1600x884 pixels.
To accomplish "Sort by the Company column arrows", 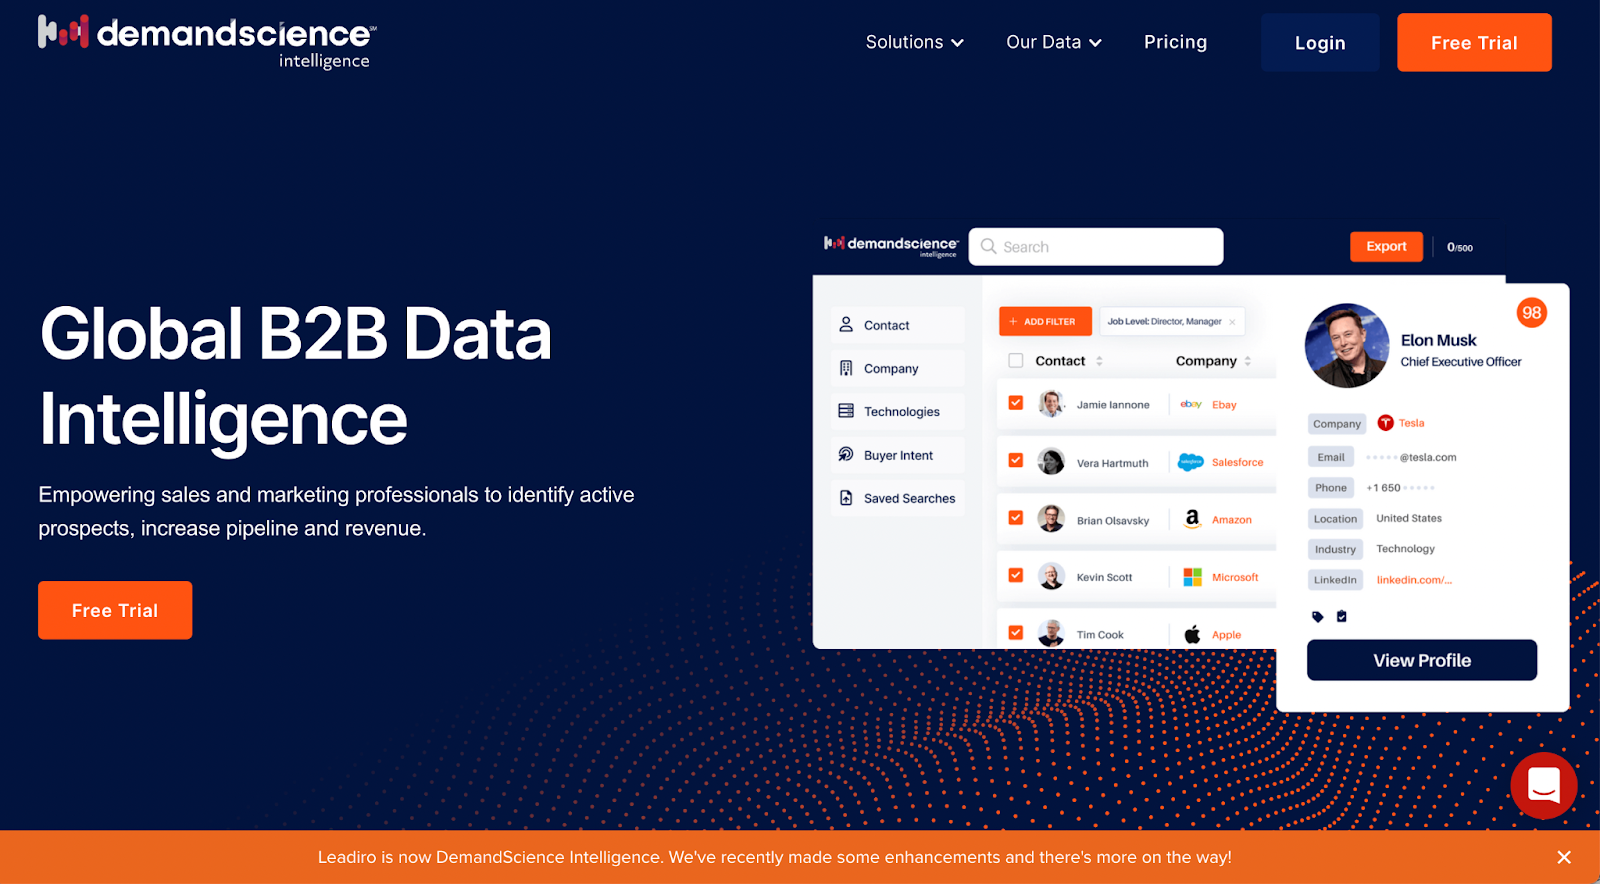I will coord(1248,361).
